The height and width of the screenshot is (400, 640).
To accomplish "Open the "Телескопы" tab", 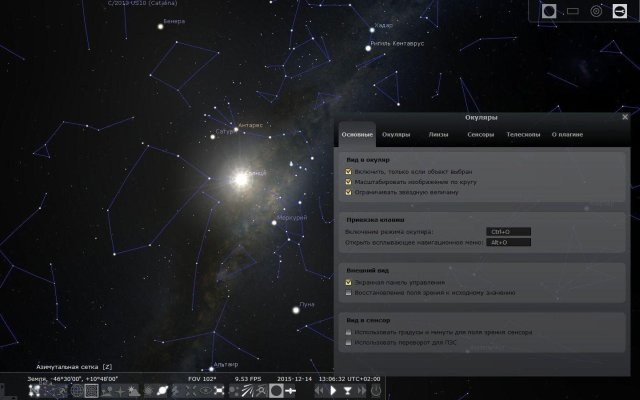I will point(523,133).
